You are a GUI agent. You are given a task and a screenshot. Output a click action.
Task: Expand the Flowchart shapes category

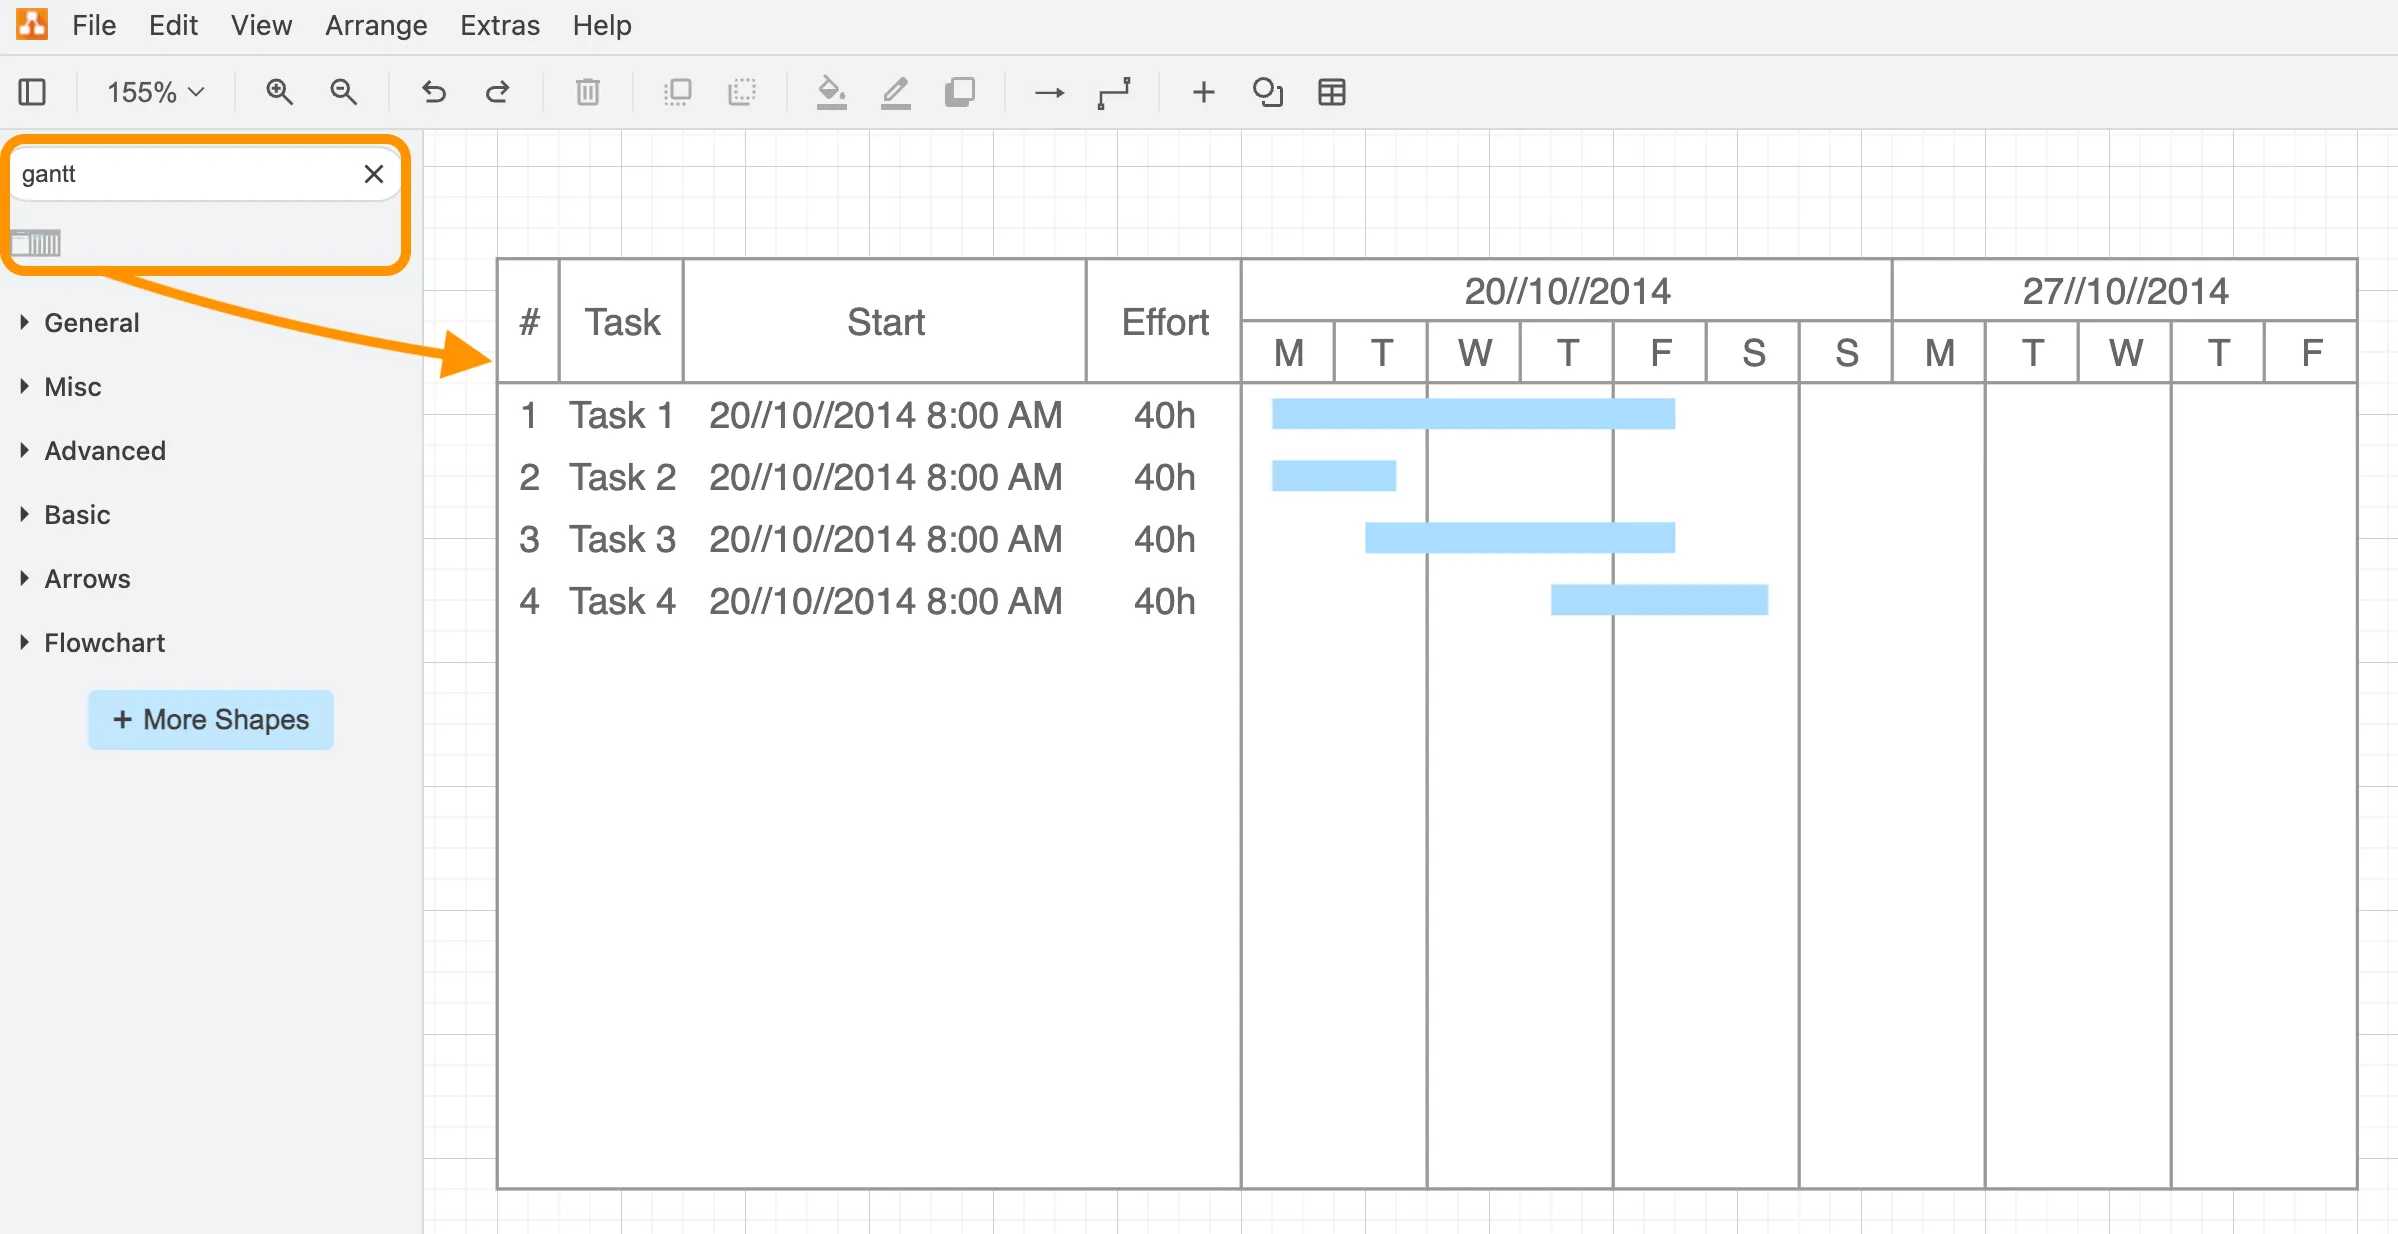coord(104,642)
